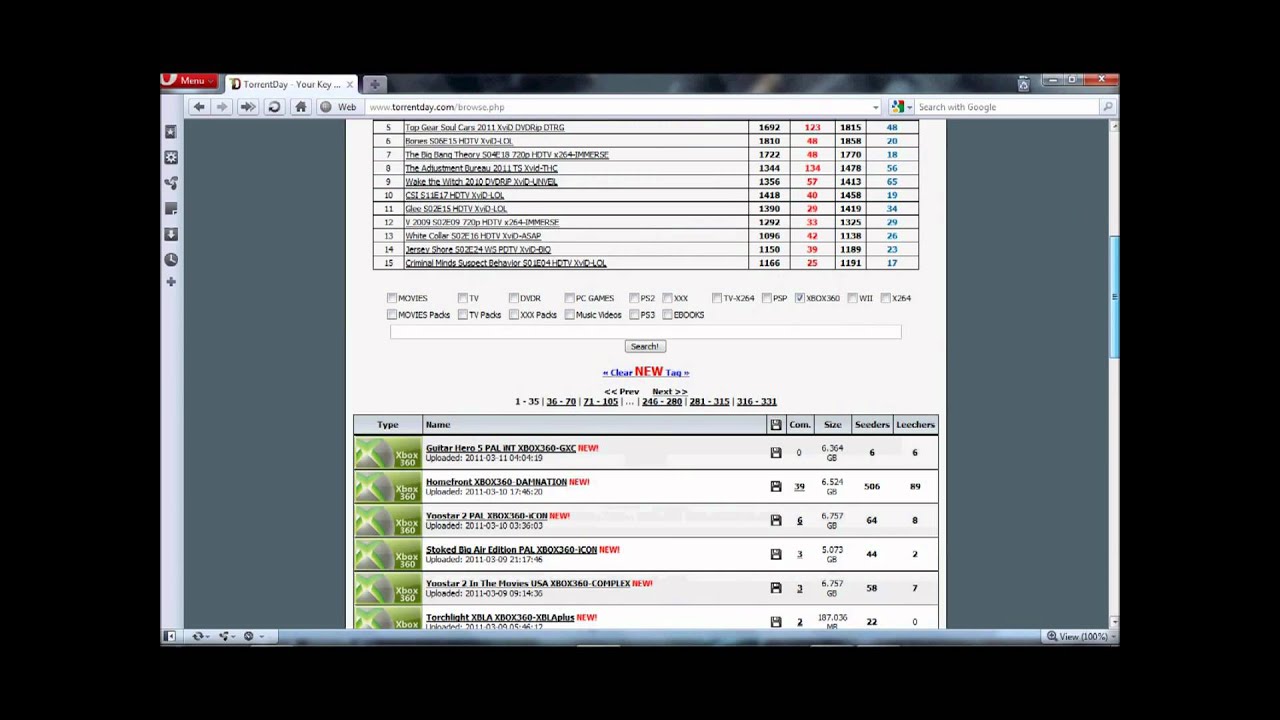
Task: Open the bookmarks sidebar panel icon
Action: [x=171, y=132]
